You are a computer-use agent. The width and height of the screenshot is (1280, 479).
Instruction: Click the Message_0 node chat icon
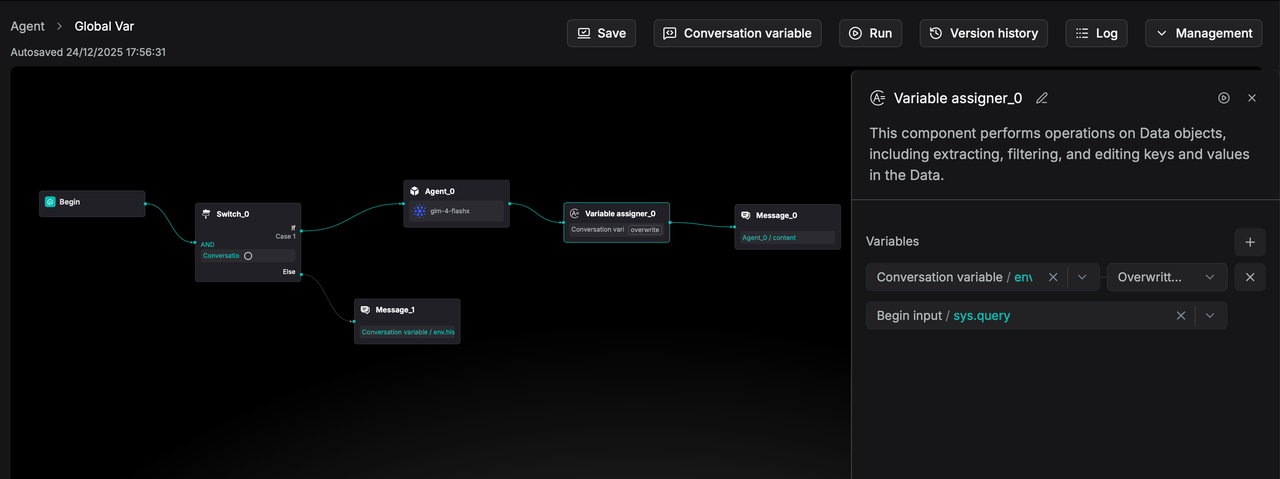745,215
